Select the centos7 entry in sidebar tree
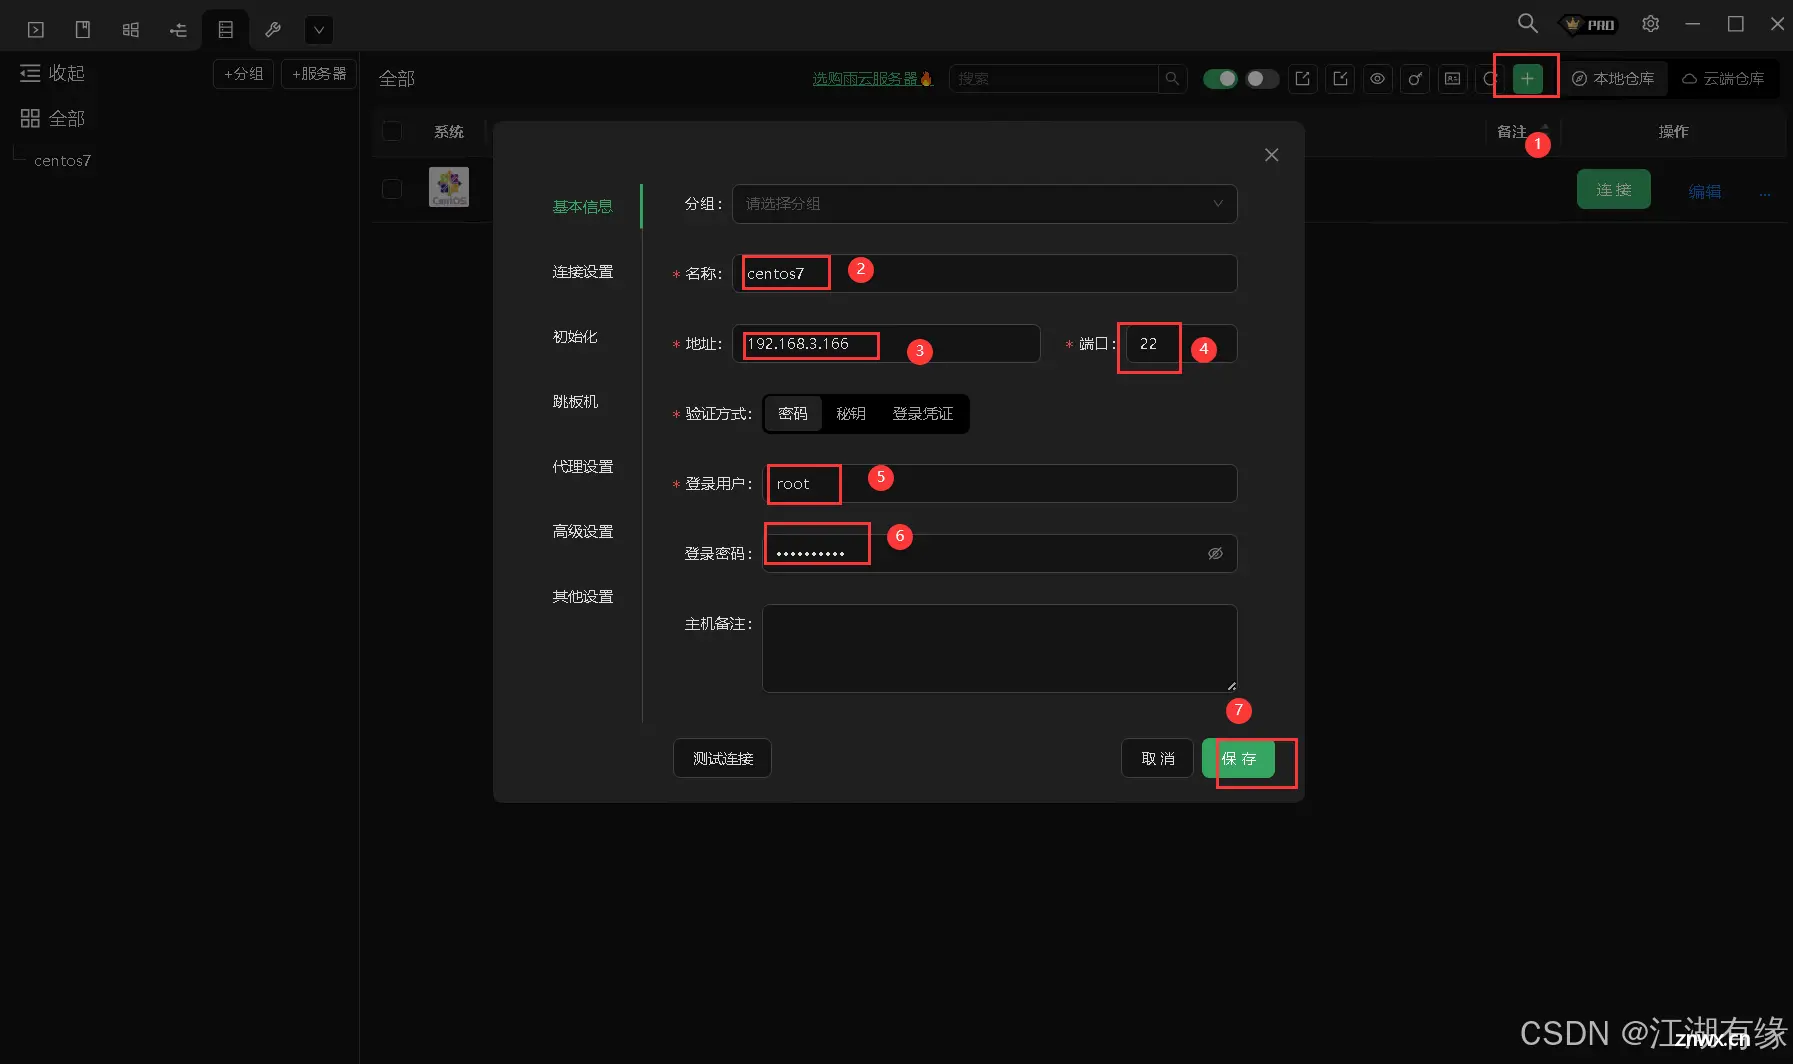 pos(62,160)
